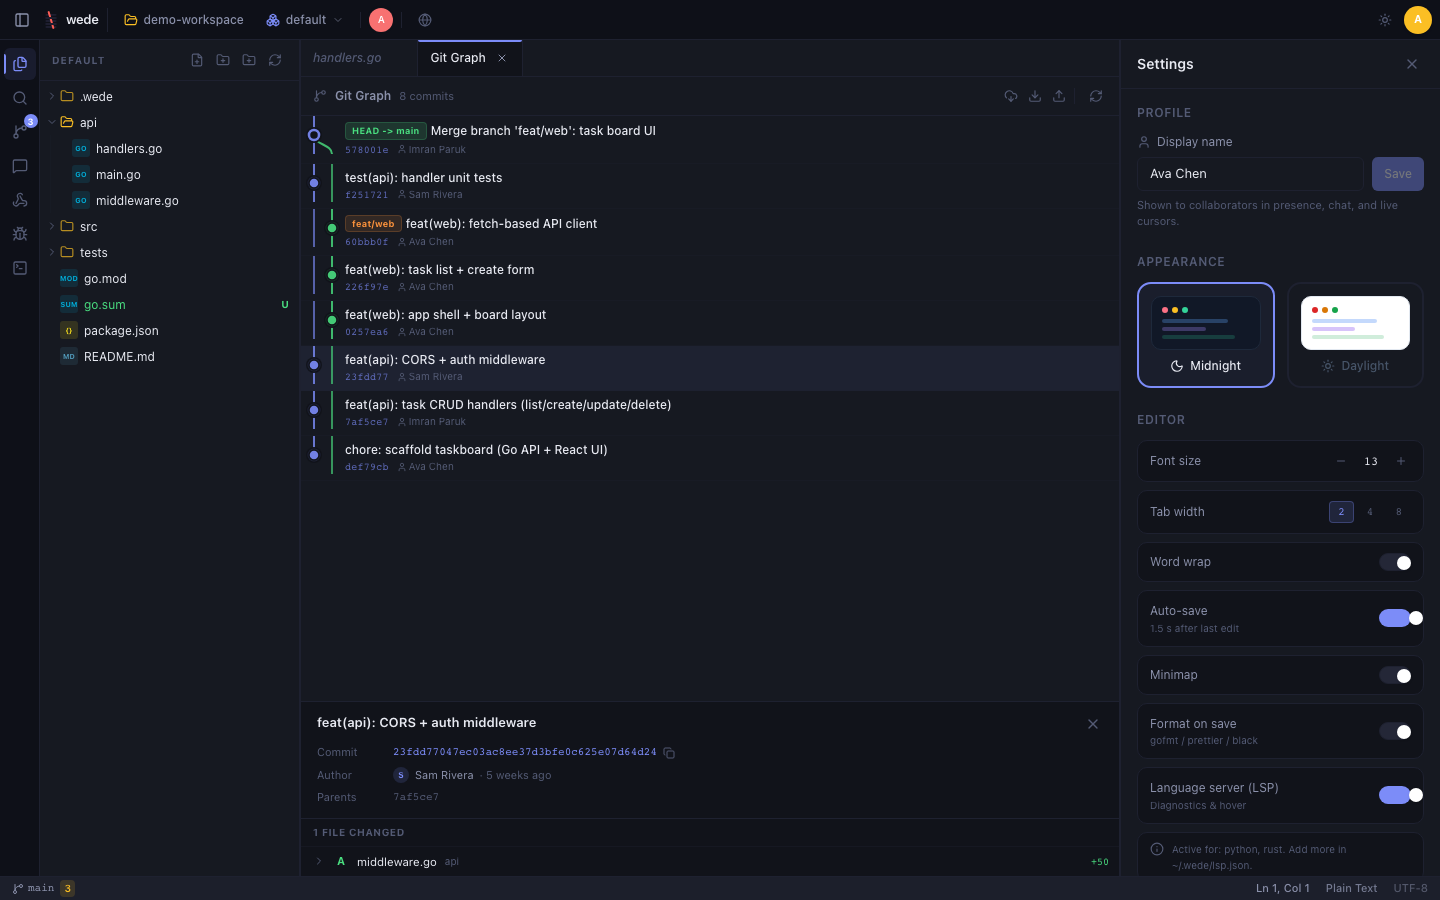Click the Git Graph push icon
1440x900 pixels.
(x=1059, y=96)
